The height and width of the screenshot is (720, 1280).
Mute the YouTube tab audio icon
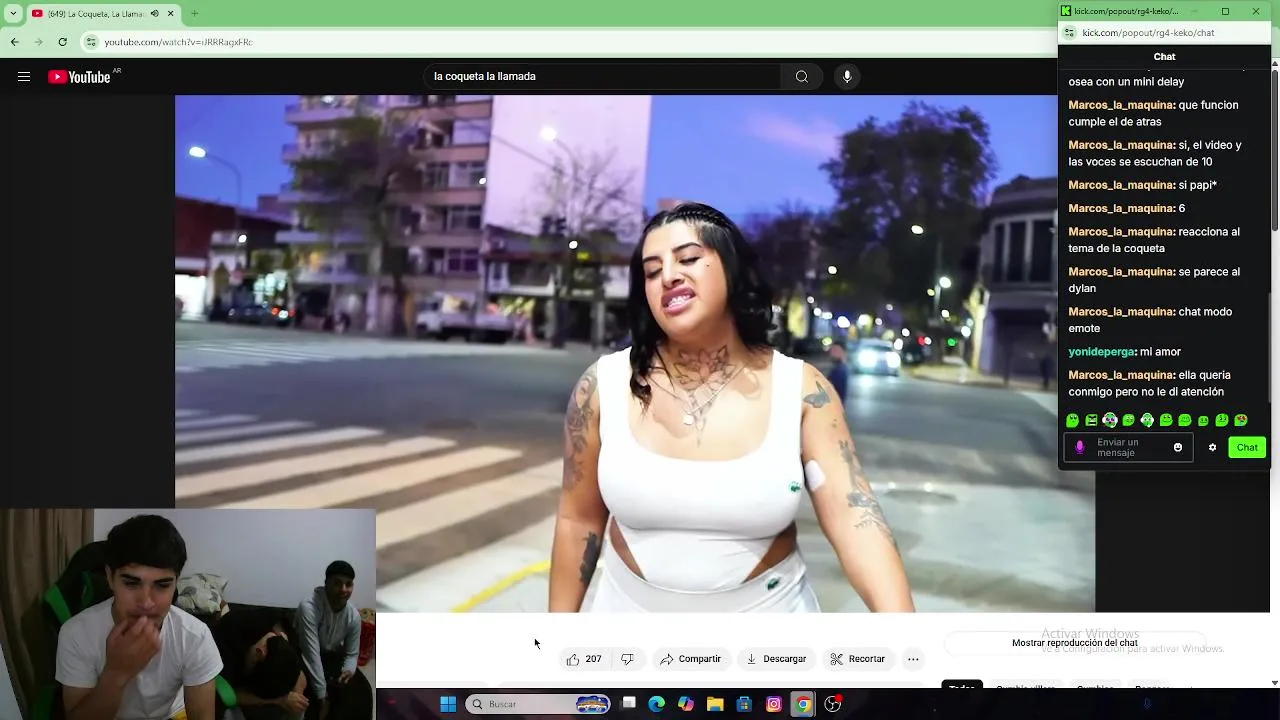[154, 13]
